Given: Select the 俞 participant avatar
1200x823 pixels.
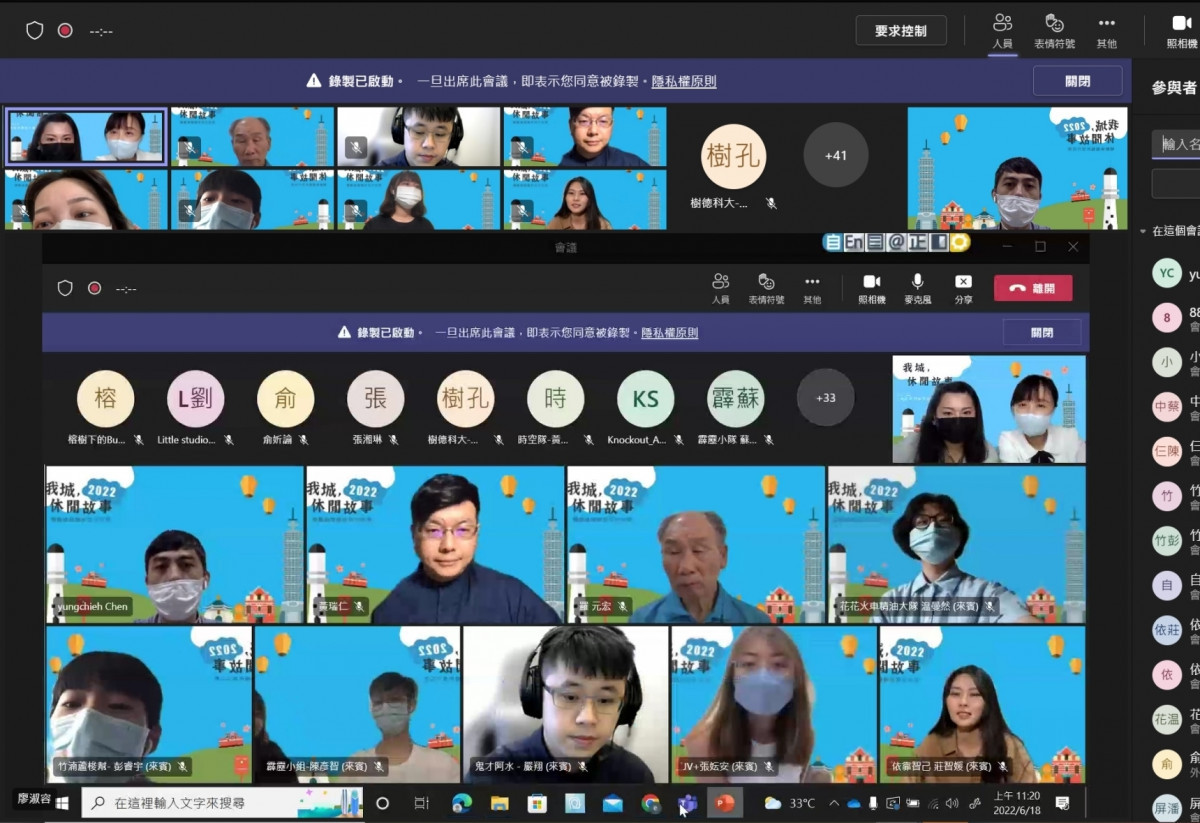Looking at the screenshot, I should coord(285,399).
